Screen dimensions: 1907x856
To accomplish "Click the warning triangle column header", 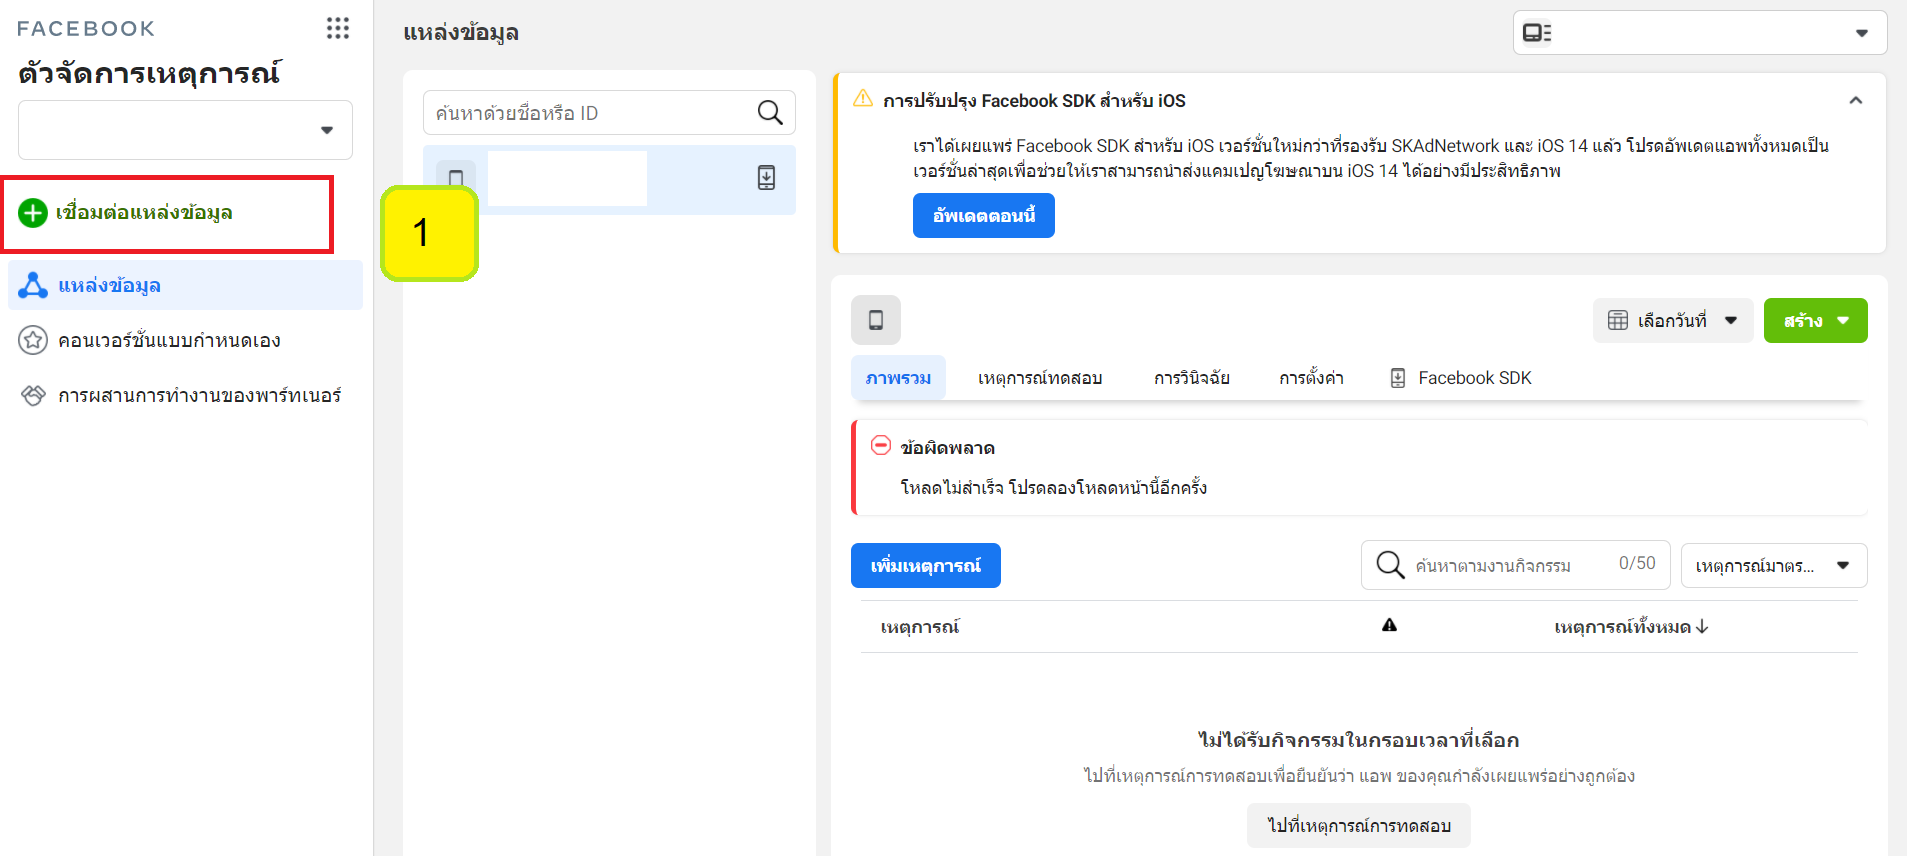I will (1389, 625).
